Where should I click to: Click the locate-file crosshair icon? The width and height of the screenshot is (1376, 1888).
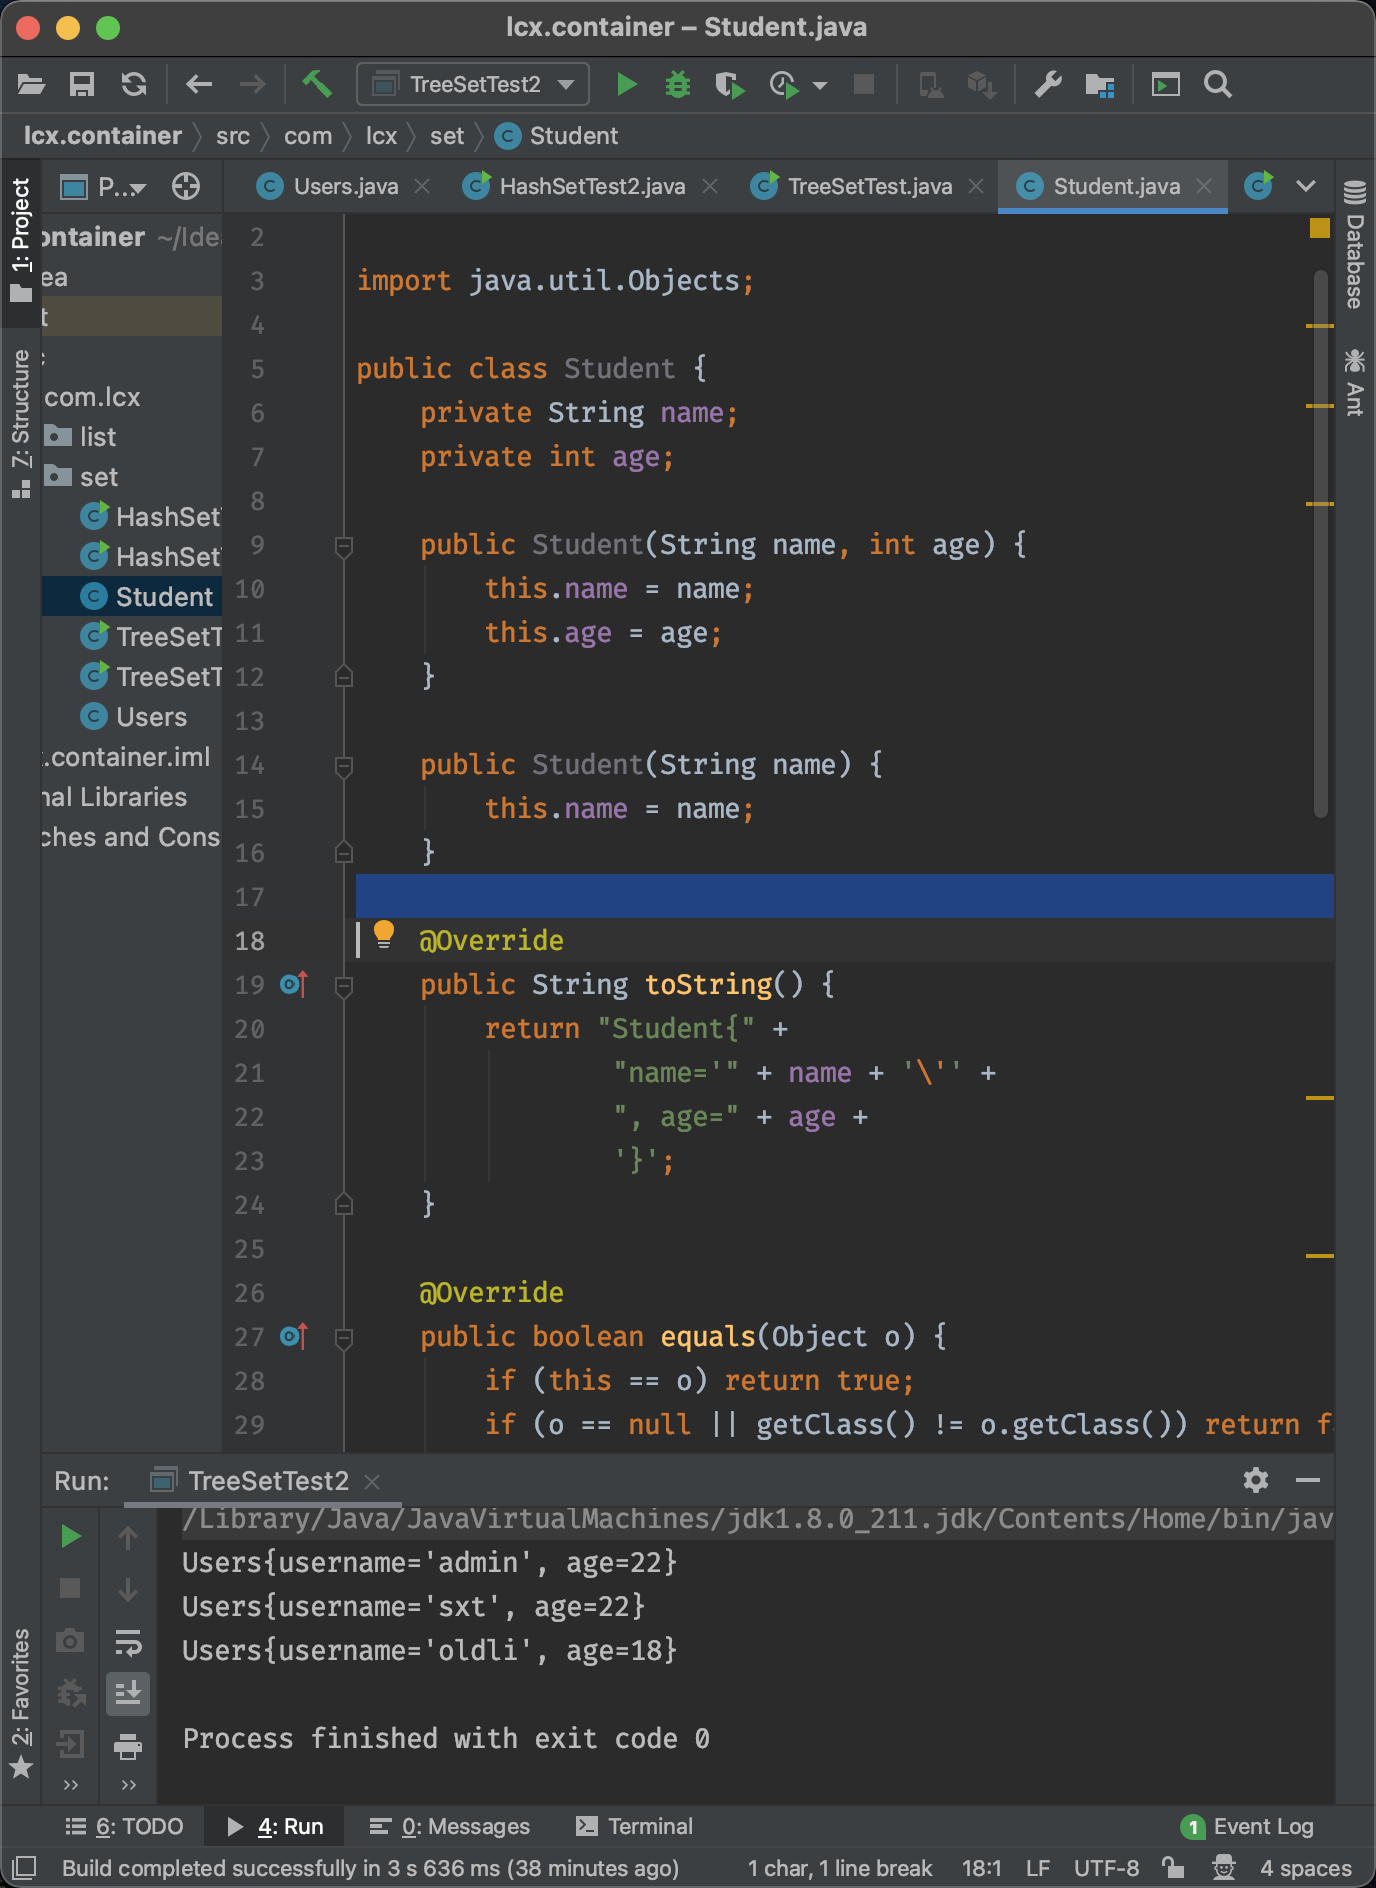[186, 186]
